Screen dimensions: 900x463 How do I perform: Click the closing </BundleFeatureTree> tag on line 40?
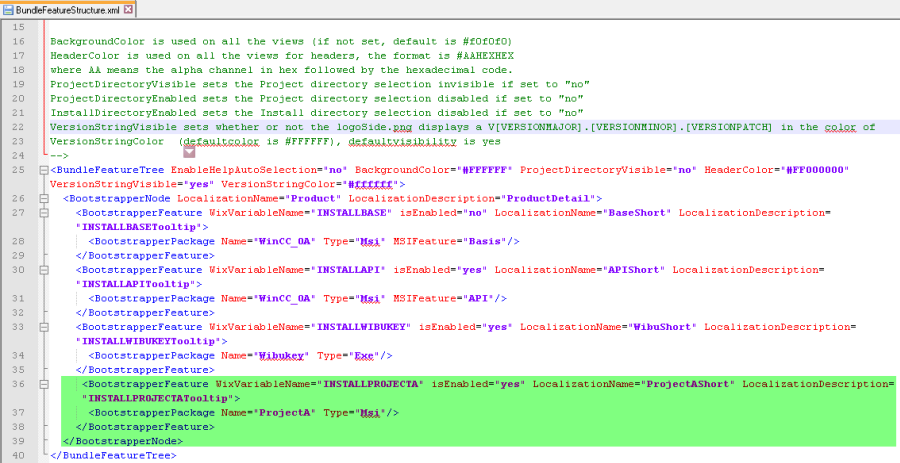[x=114, y=456]
